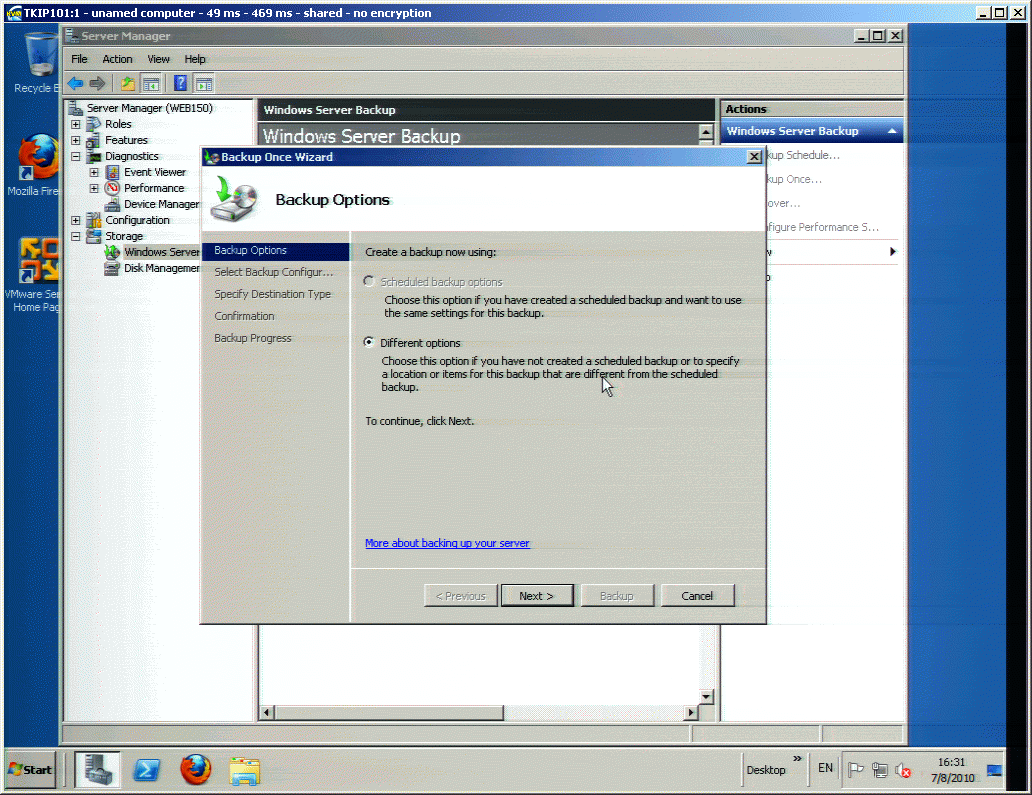Click the horizontal scrollbar thumb in backup pane
Viewport: 1032px width, 795px height.
pyautogui.click(x=389, y=712)
